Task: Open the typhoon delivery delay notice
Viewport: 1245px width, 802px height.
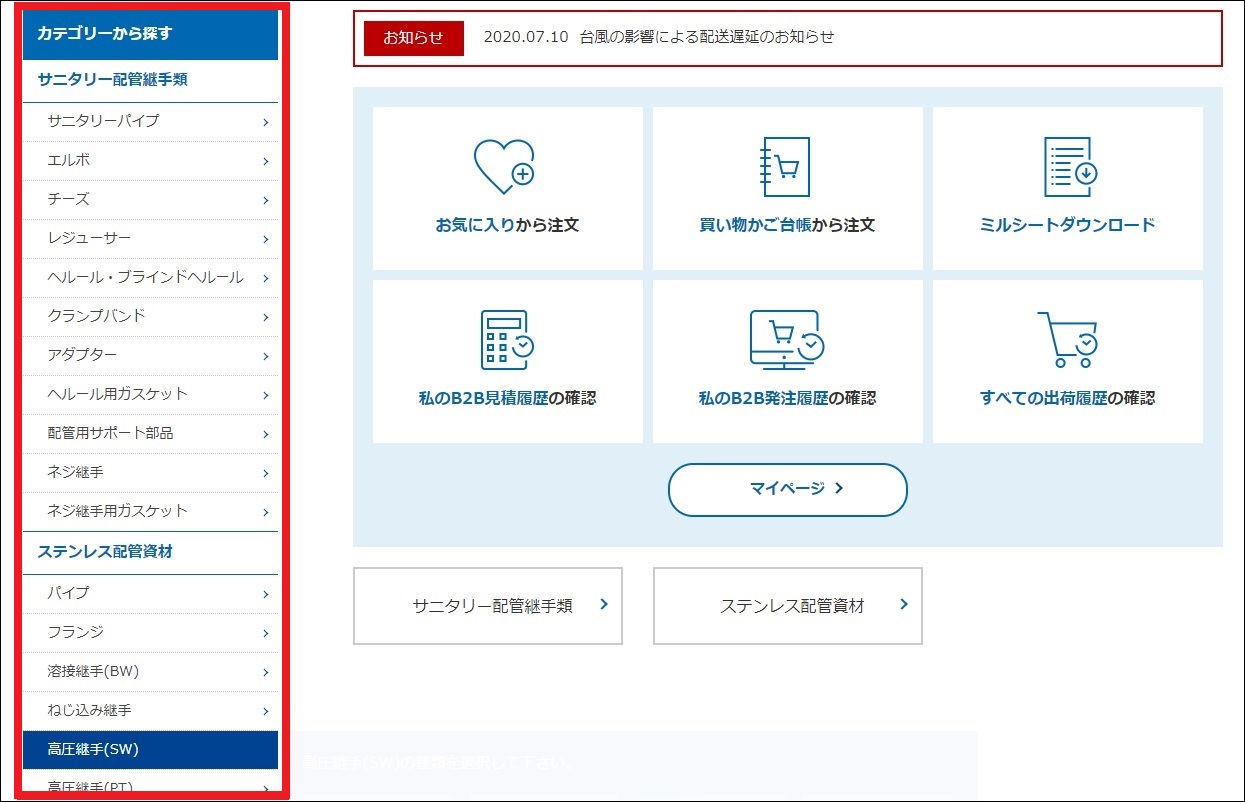Action: pyautogui.click(x=658, y=37)
